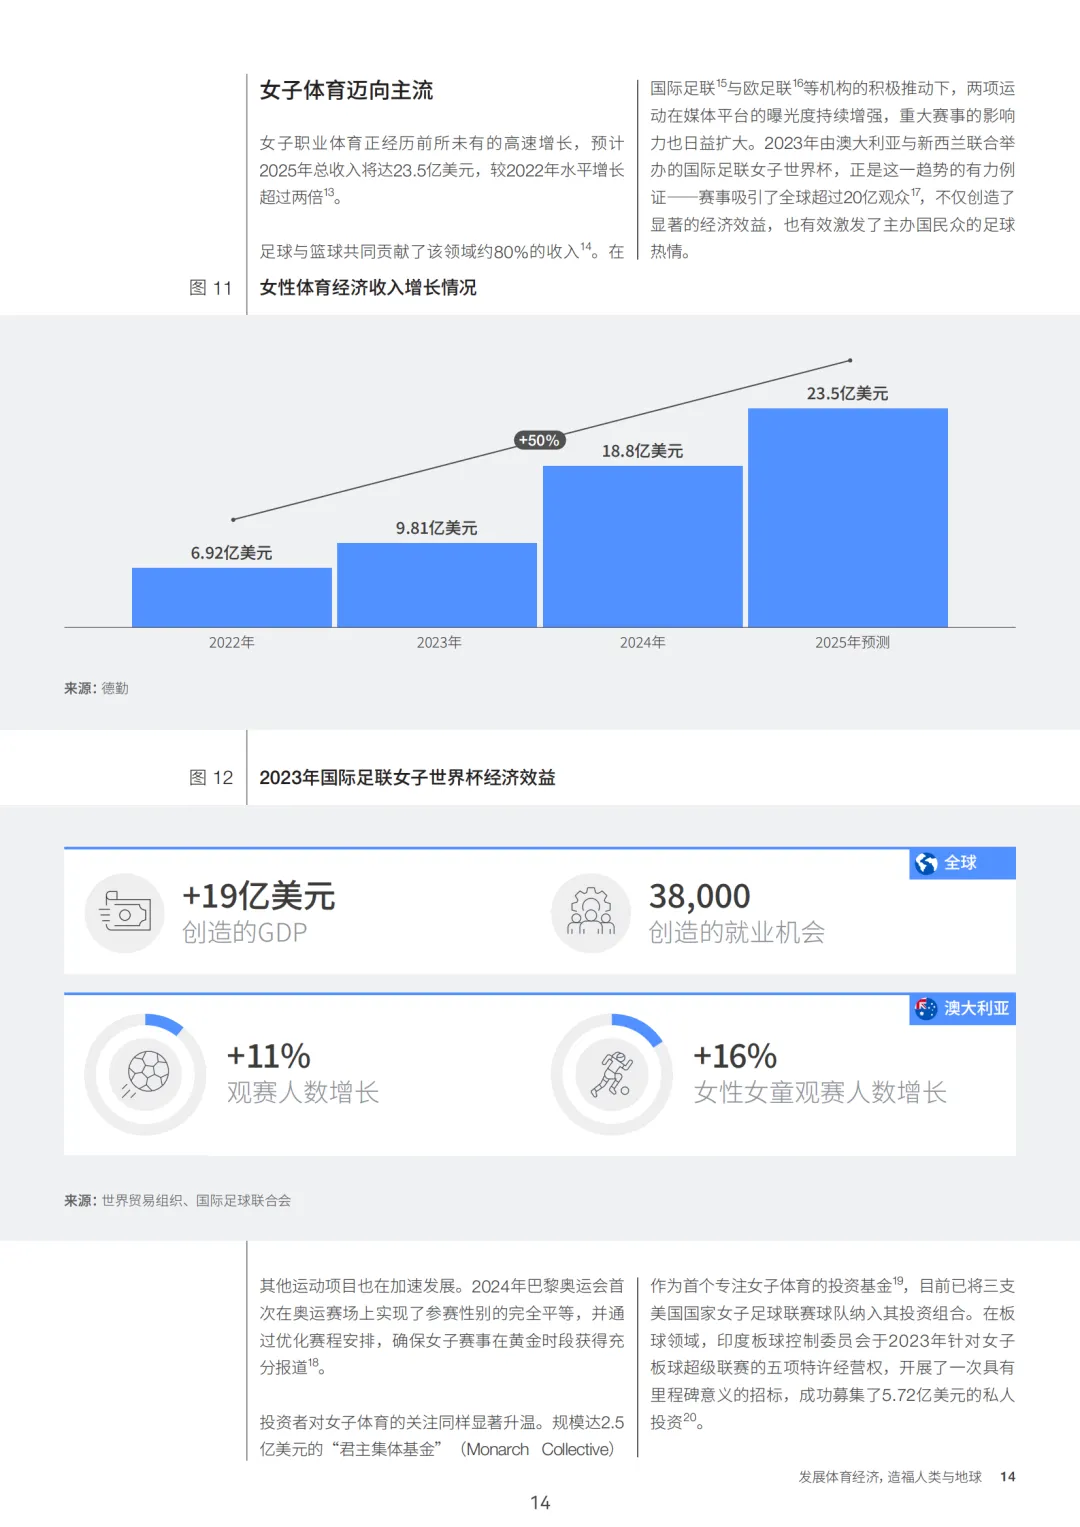
Task: Click the title 2023年国际足联女子世界杯经济效益
Action: coord(407,778)
